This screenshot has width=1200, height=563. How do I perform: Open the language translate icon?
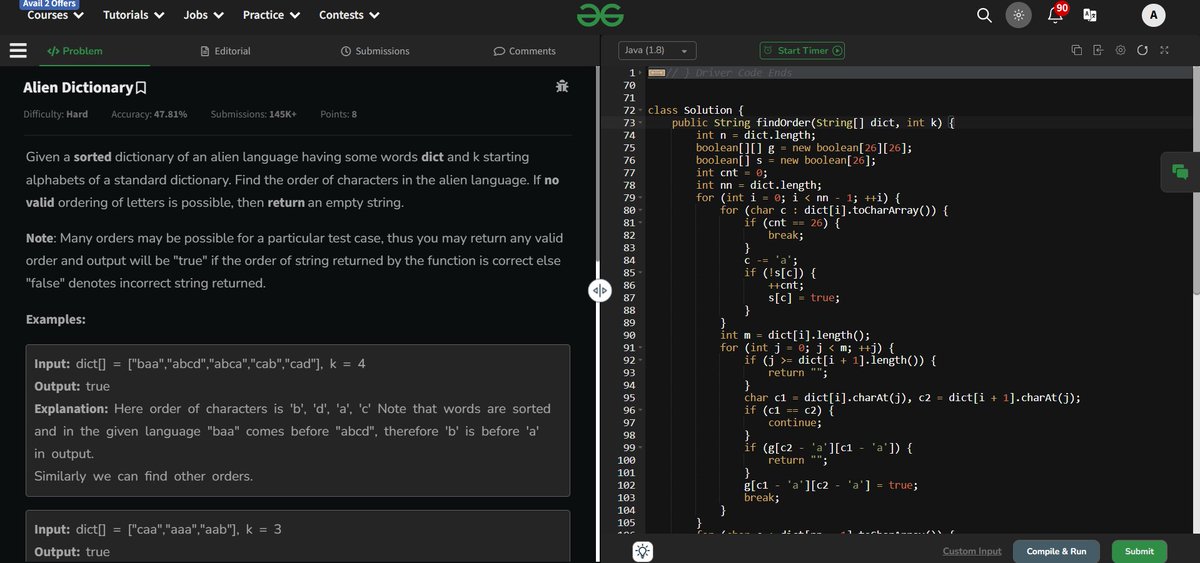point(1090,15)
